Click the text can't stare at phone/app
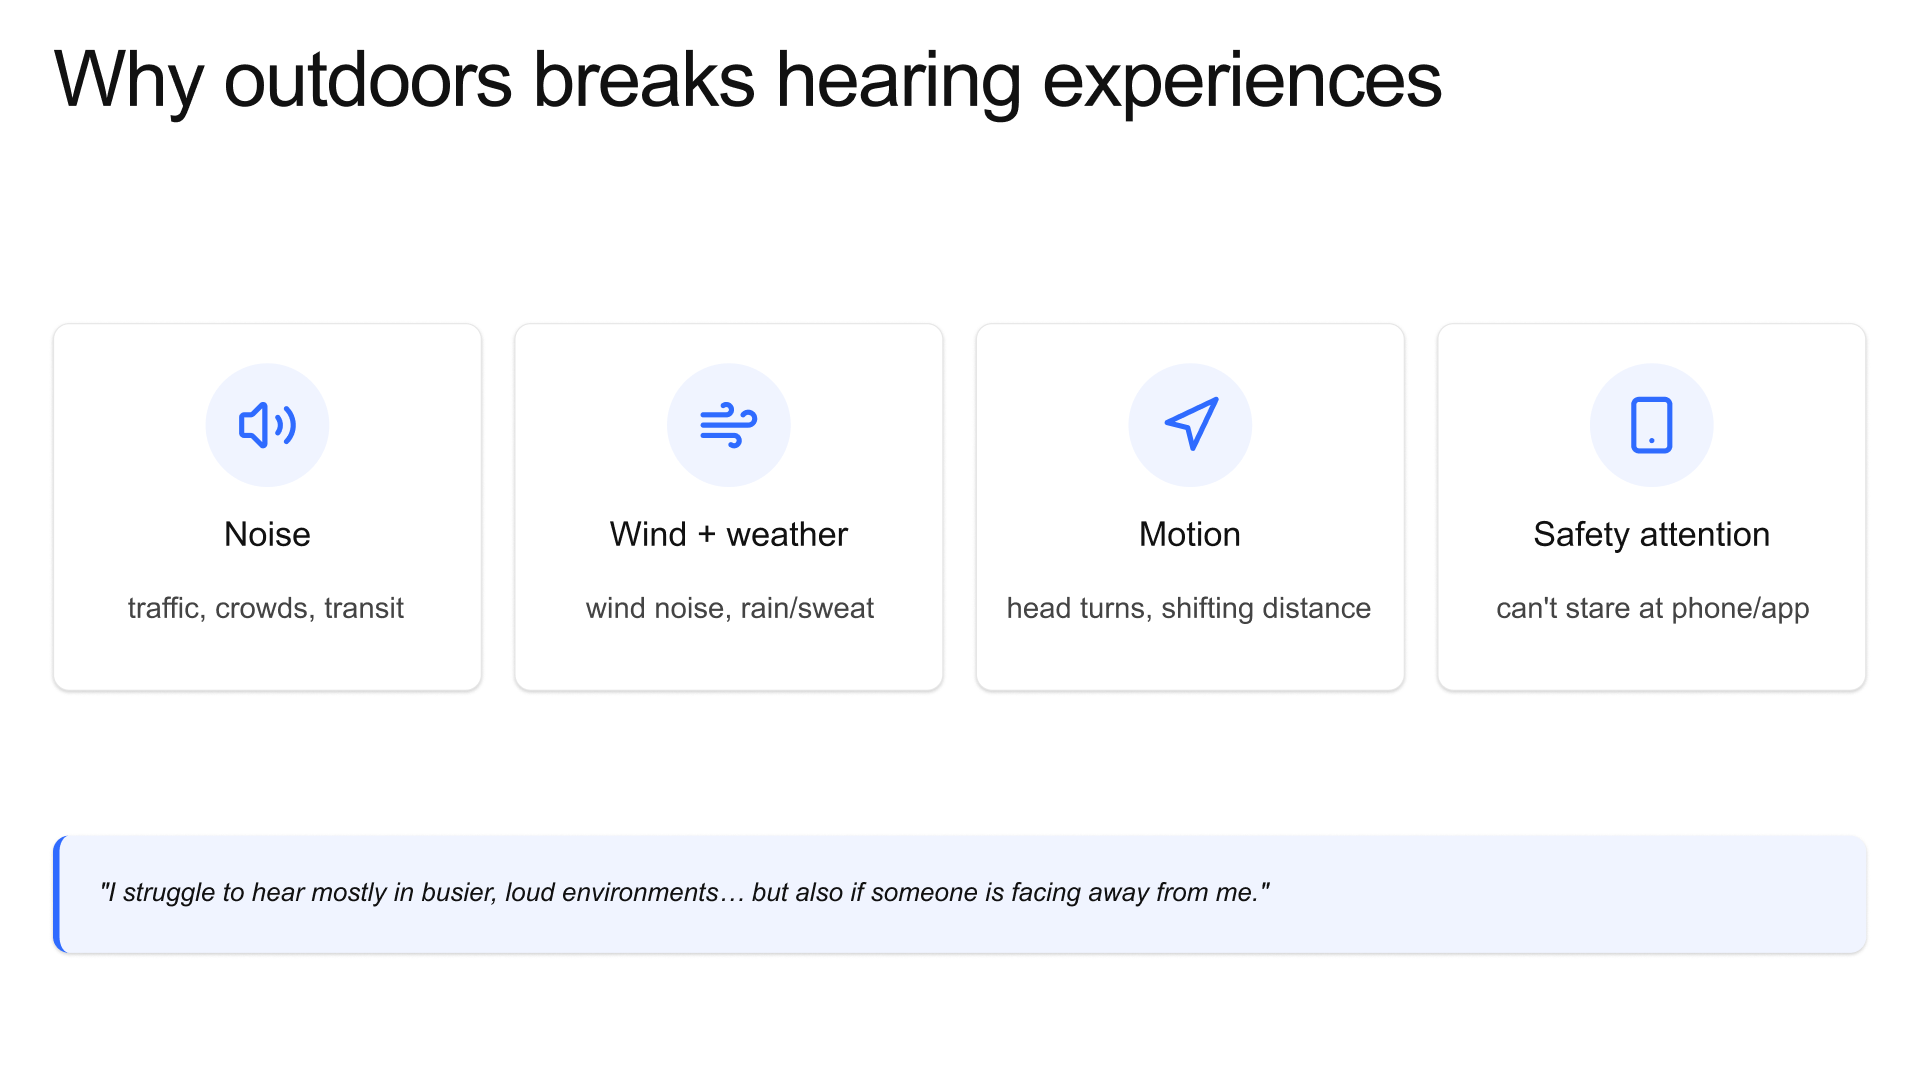This screenshot has height=1080, width=1920. (1652, 608)
